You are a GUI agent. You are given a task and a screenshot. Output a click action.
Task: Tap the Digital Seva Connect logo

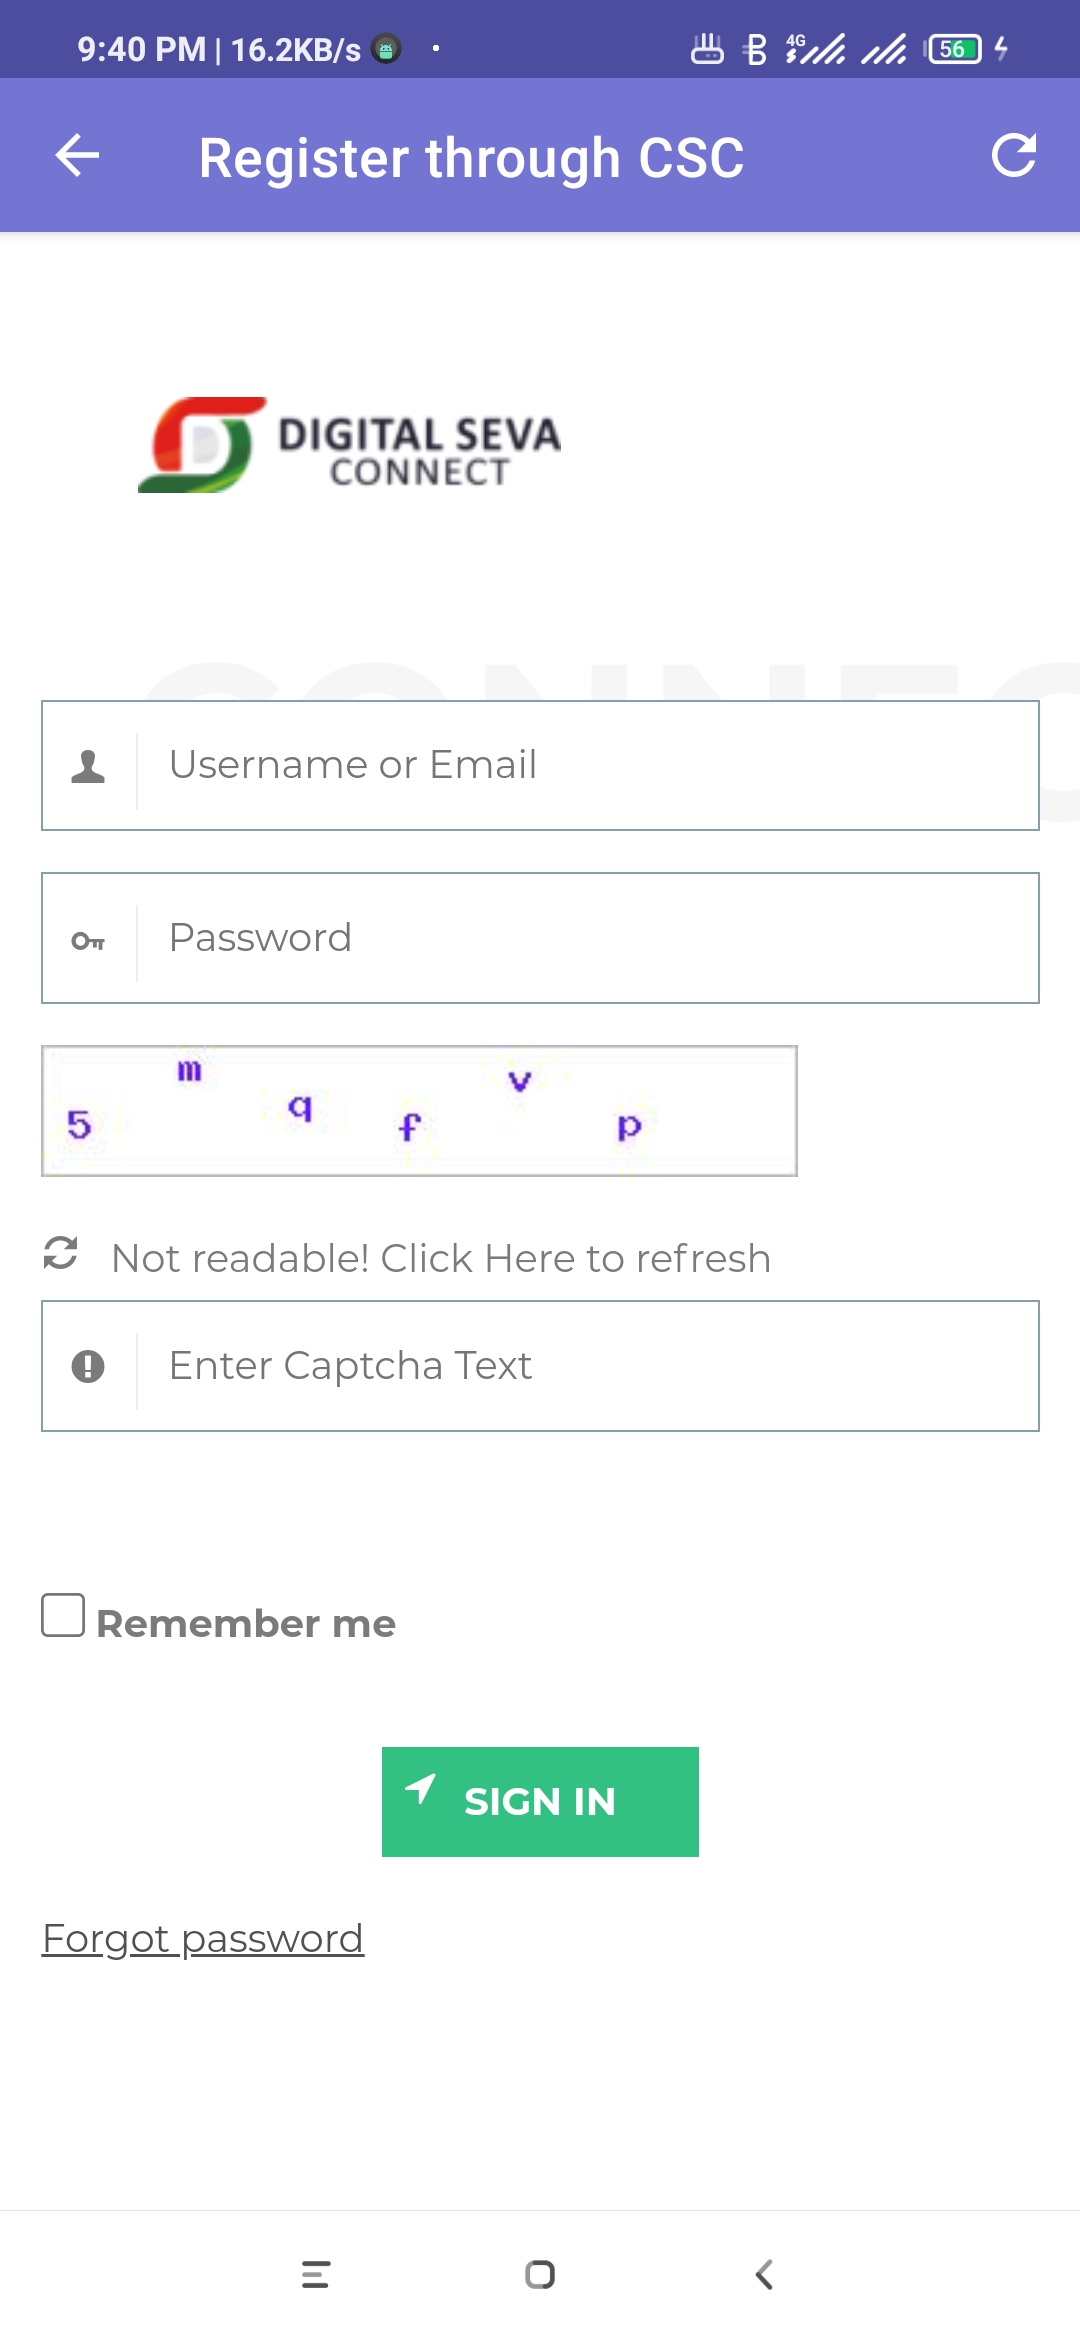[x=349, y=445]
